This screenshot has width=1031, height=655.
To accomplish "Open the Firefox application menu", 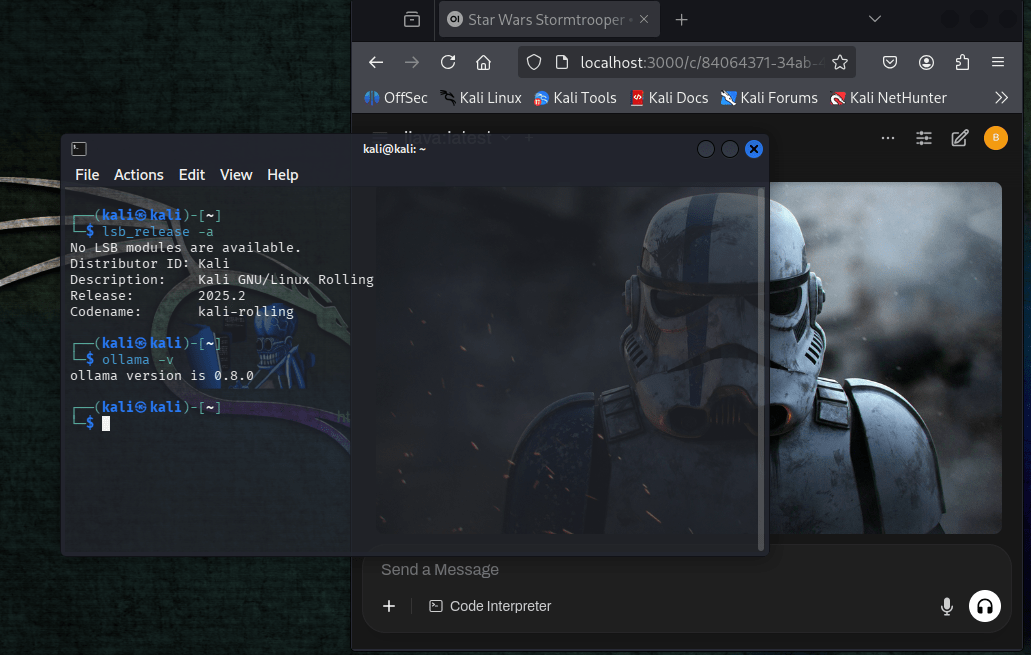I will point(997,62).
